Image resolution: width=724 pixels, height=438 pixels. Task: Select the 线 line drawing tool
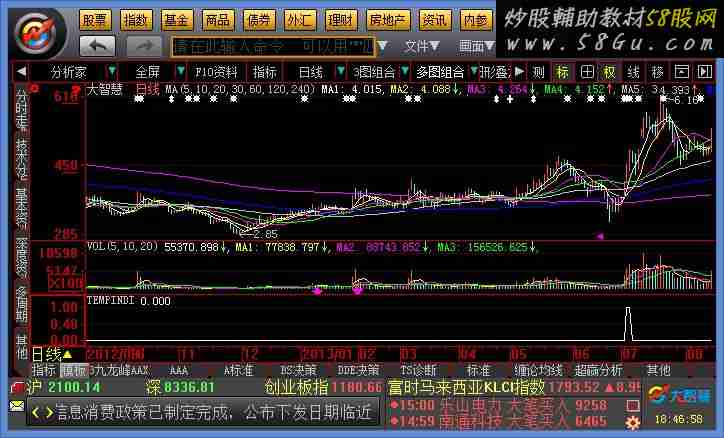click(633, 72)
